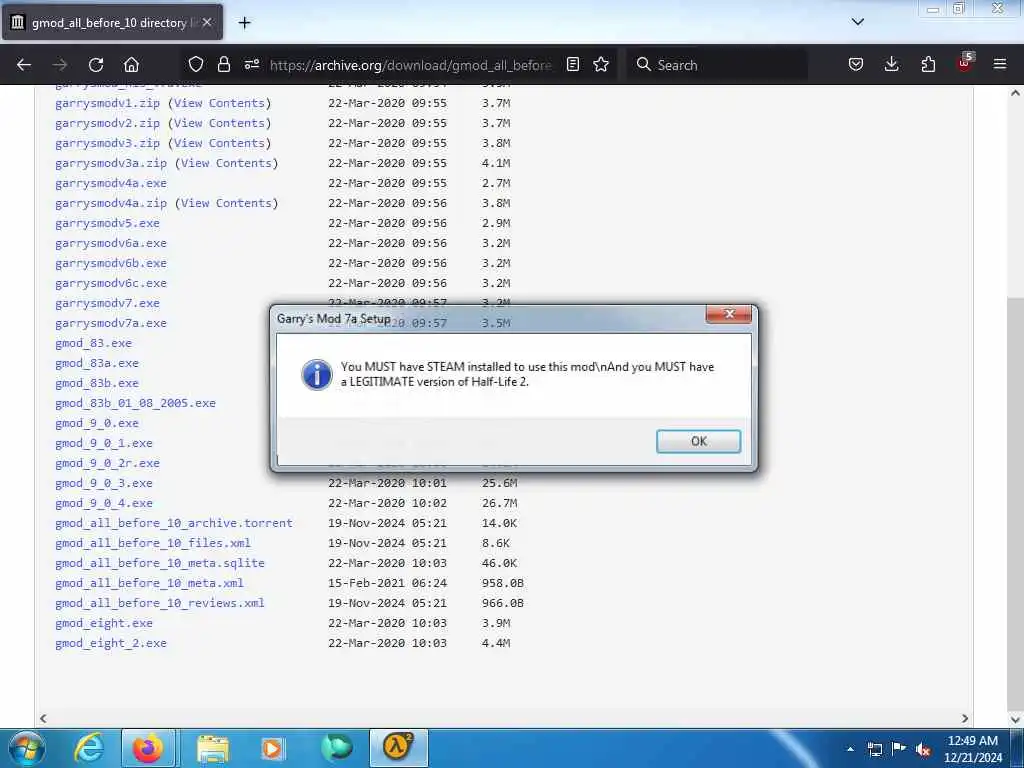Go back to the previous page
Viewport: 1024px width, 768px height.
point(24,65)
